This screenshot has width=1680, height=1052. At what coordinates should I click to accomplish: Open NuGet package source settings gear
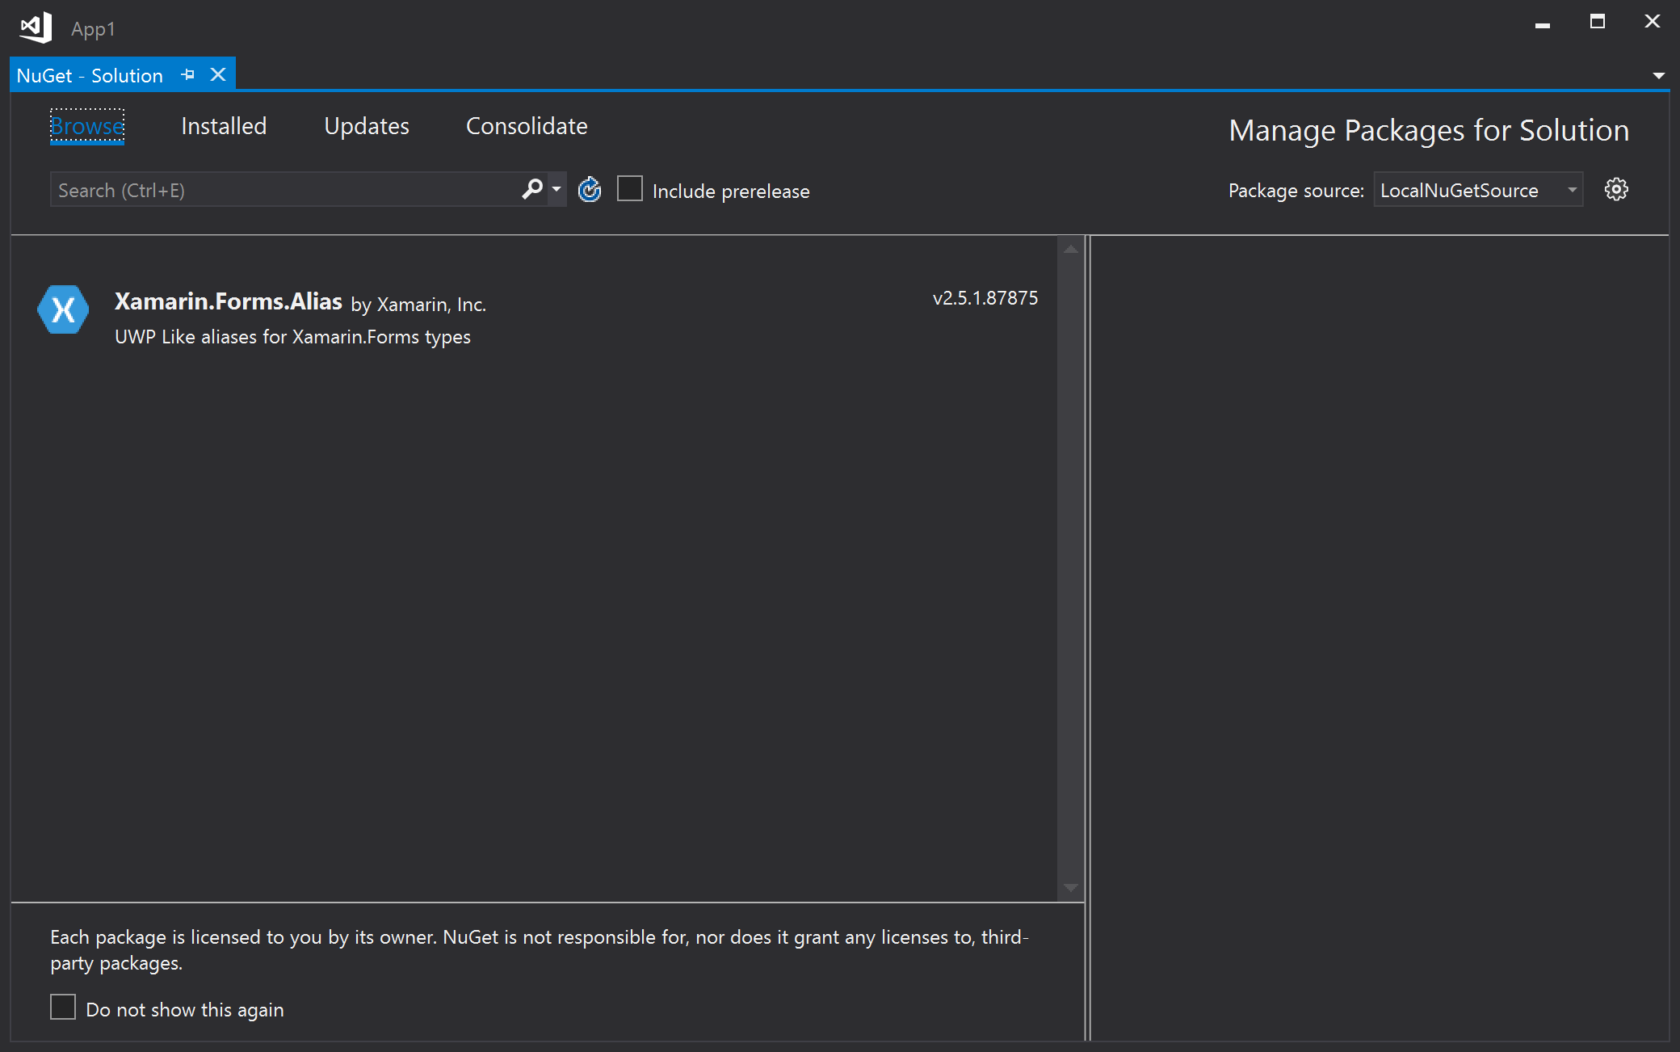pyautogui.click(x=1616, y=189)
